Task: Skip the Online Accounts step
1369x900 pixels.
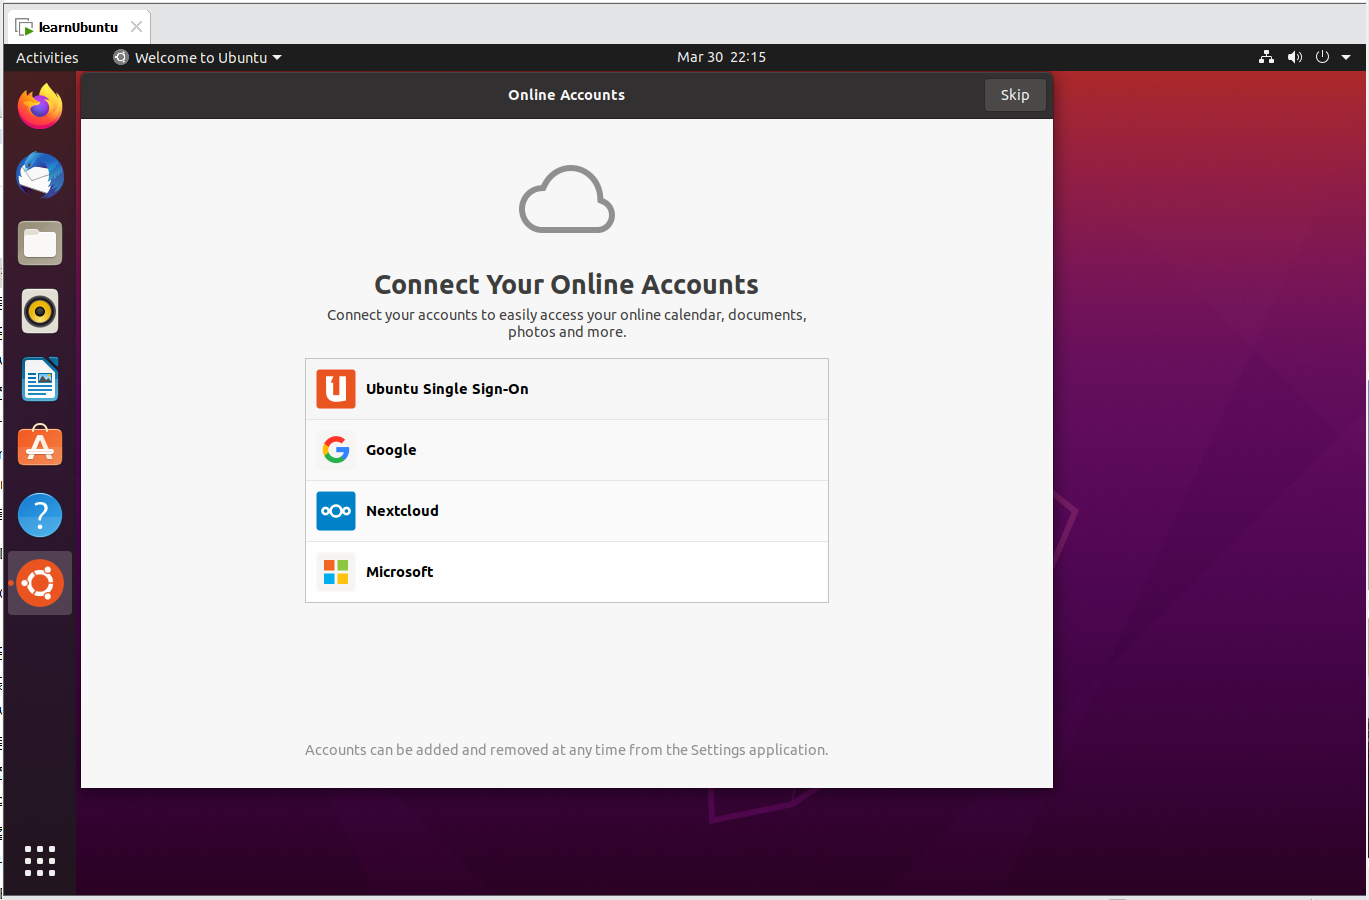Action: click(x=1015, y=95)
